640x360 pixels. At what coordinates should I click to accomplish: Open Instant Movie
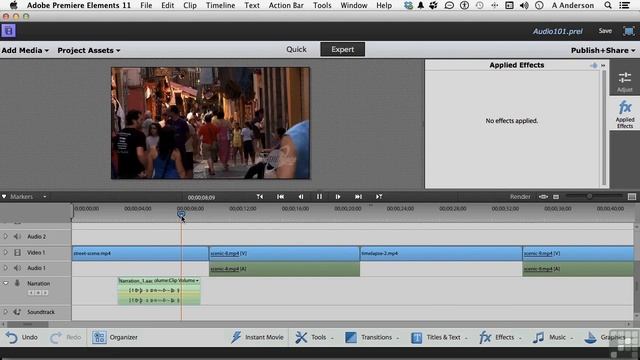257,337
